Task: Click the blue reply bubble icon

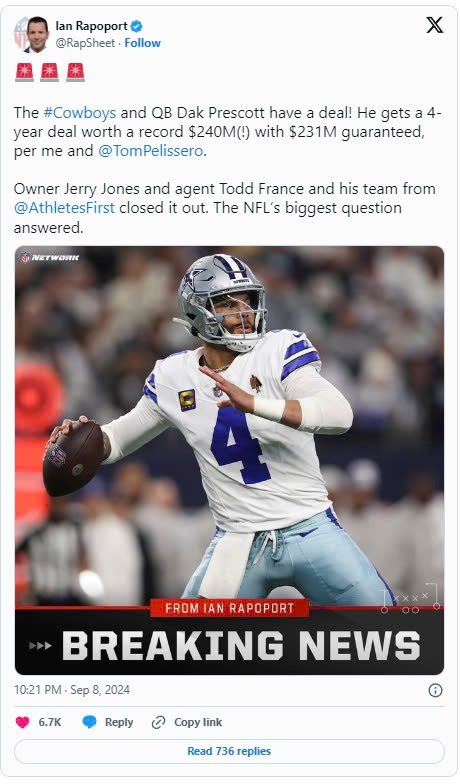Action: [x=89, y=722]
